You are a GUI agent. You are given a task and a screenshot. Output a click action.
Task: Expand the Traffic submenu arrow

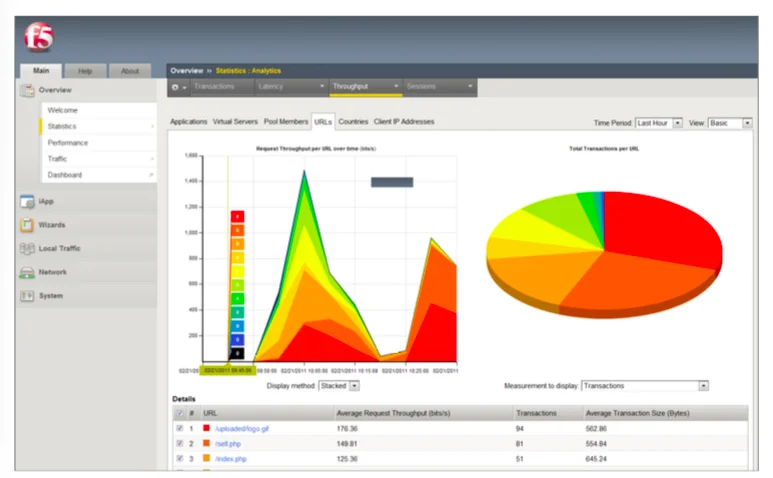[x=152, y=159]
